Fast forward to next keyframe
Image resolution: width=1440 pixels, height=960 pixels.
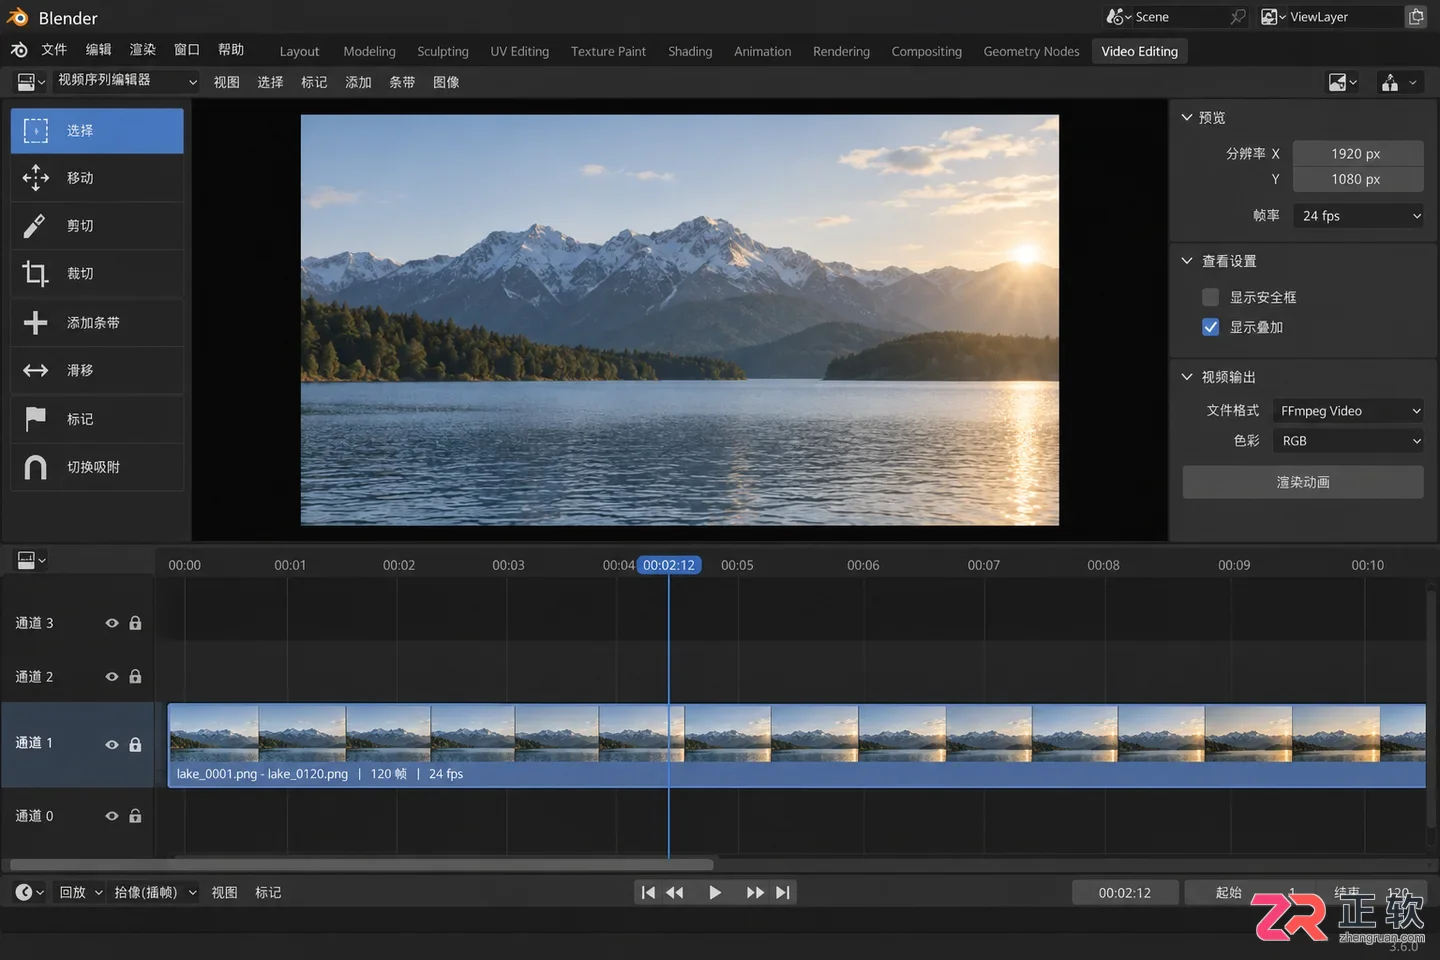point(755,893)
